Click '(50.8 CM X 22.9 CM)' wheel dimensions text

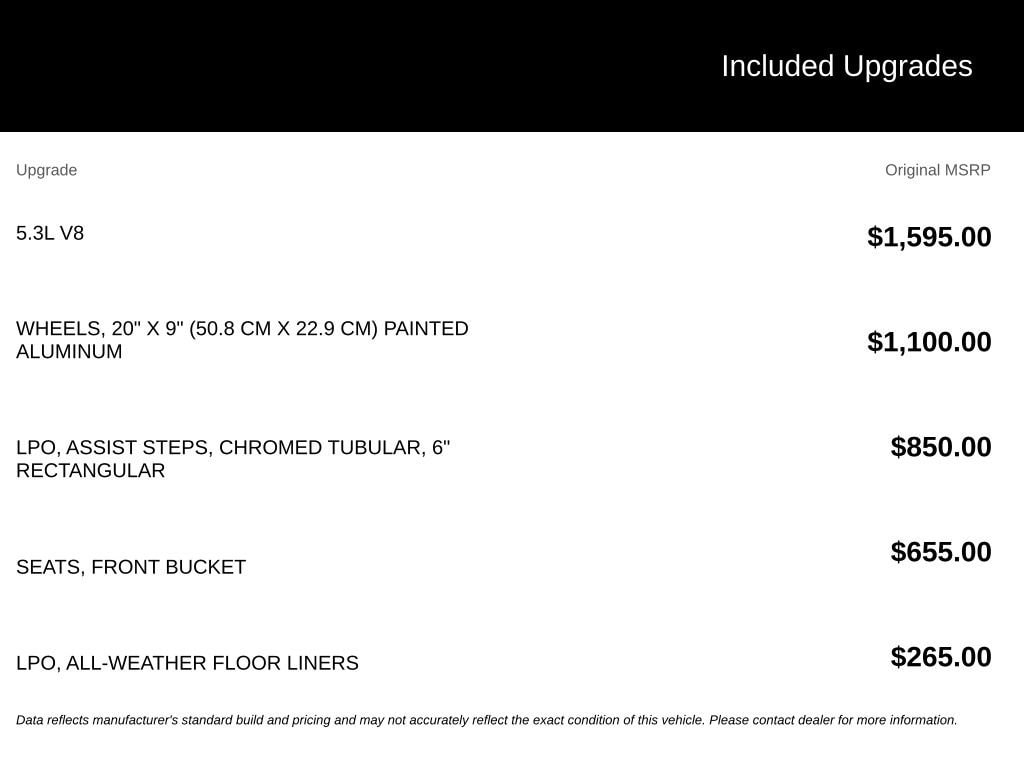point(283,328)
